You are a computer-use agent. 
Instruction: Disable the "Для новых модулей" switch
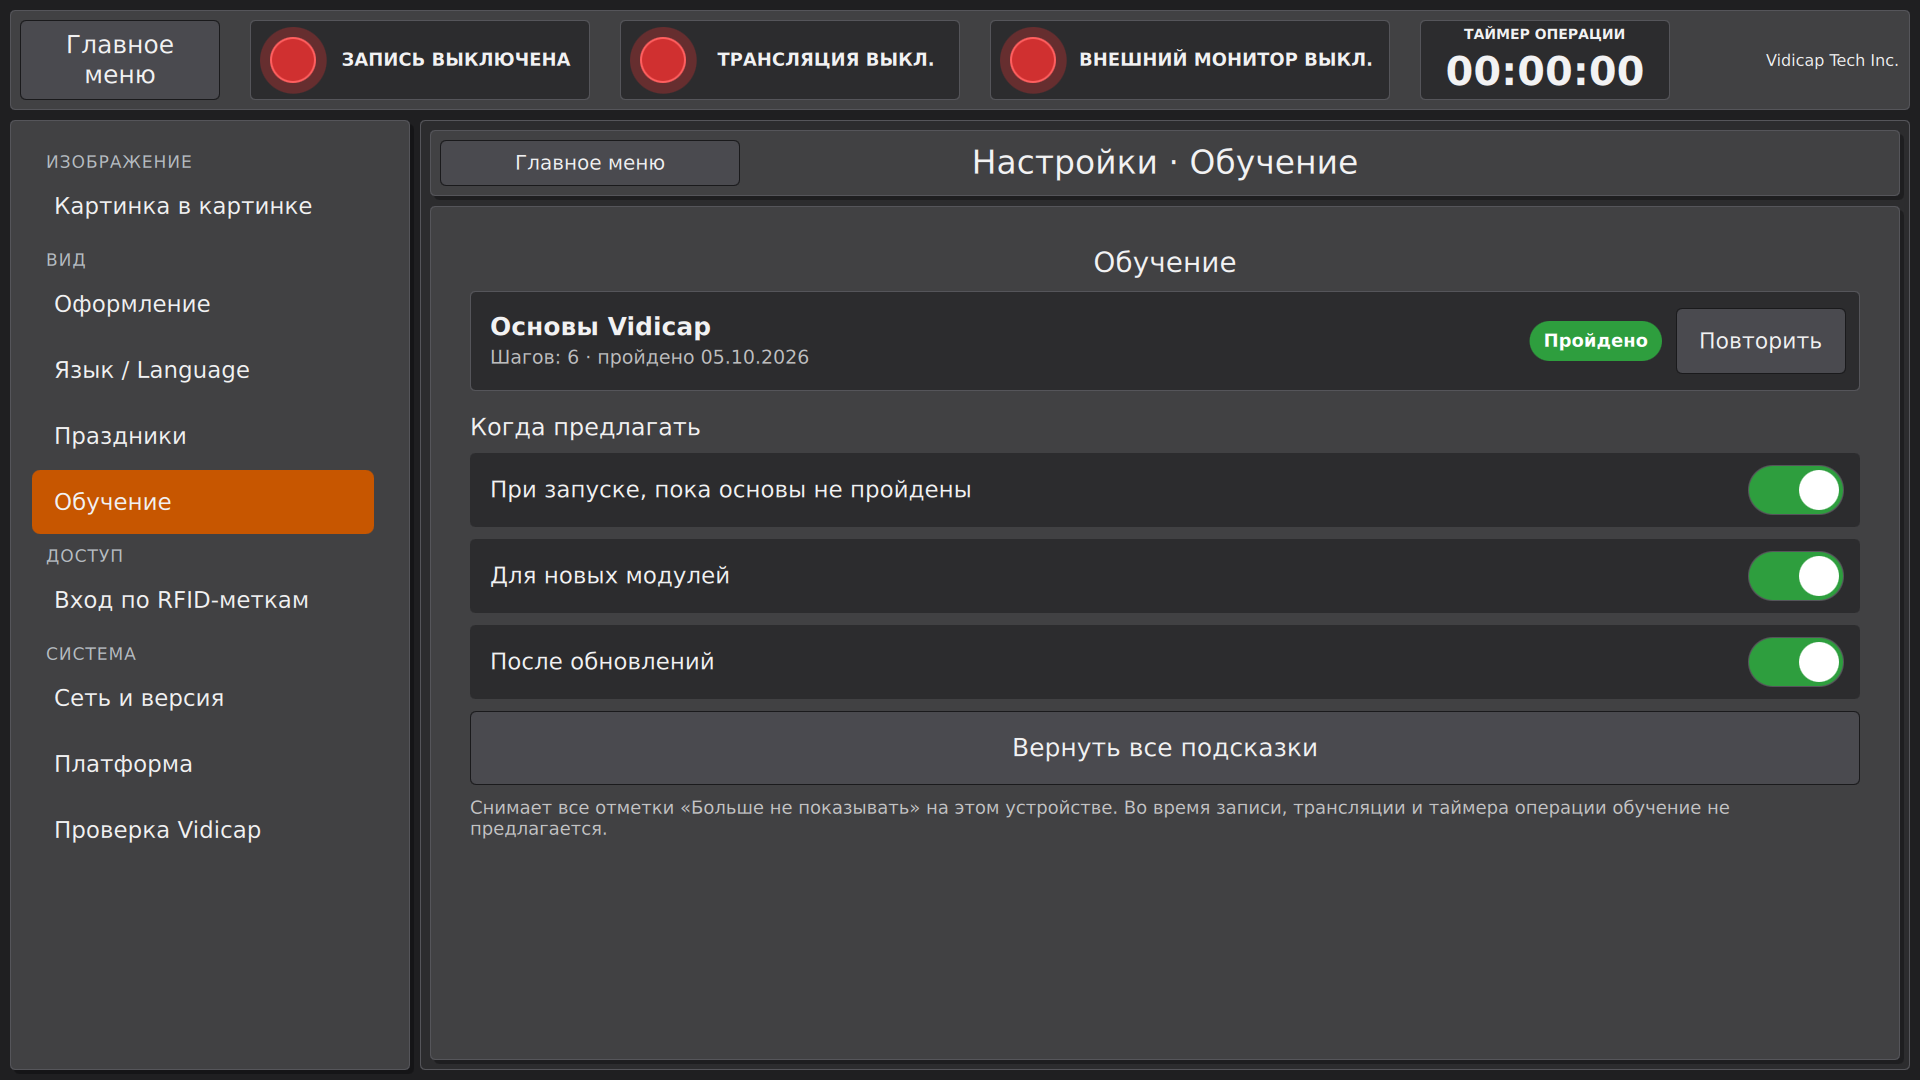click(x=1795, y=576)
